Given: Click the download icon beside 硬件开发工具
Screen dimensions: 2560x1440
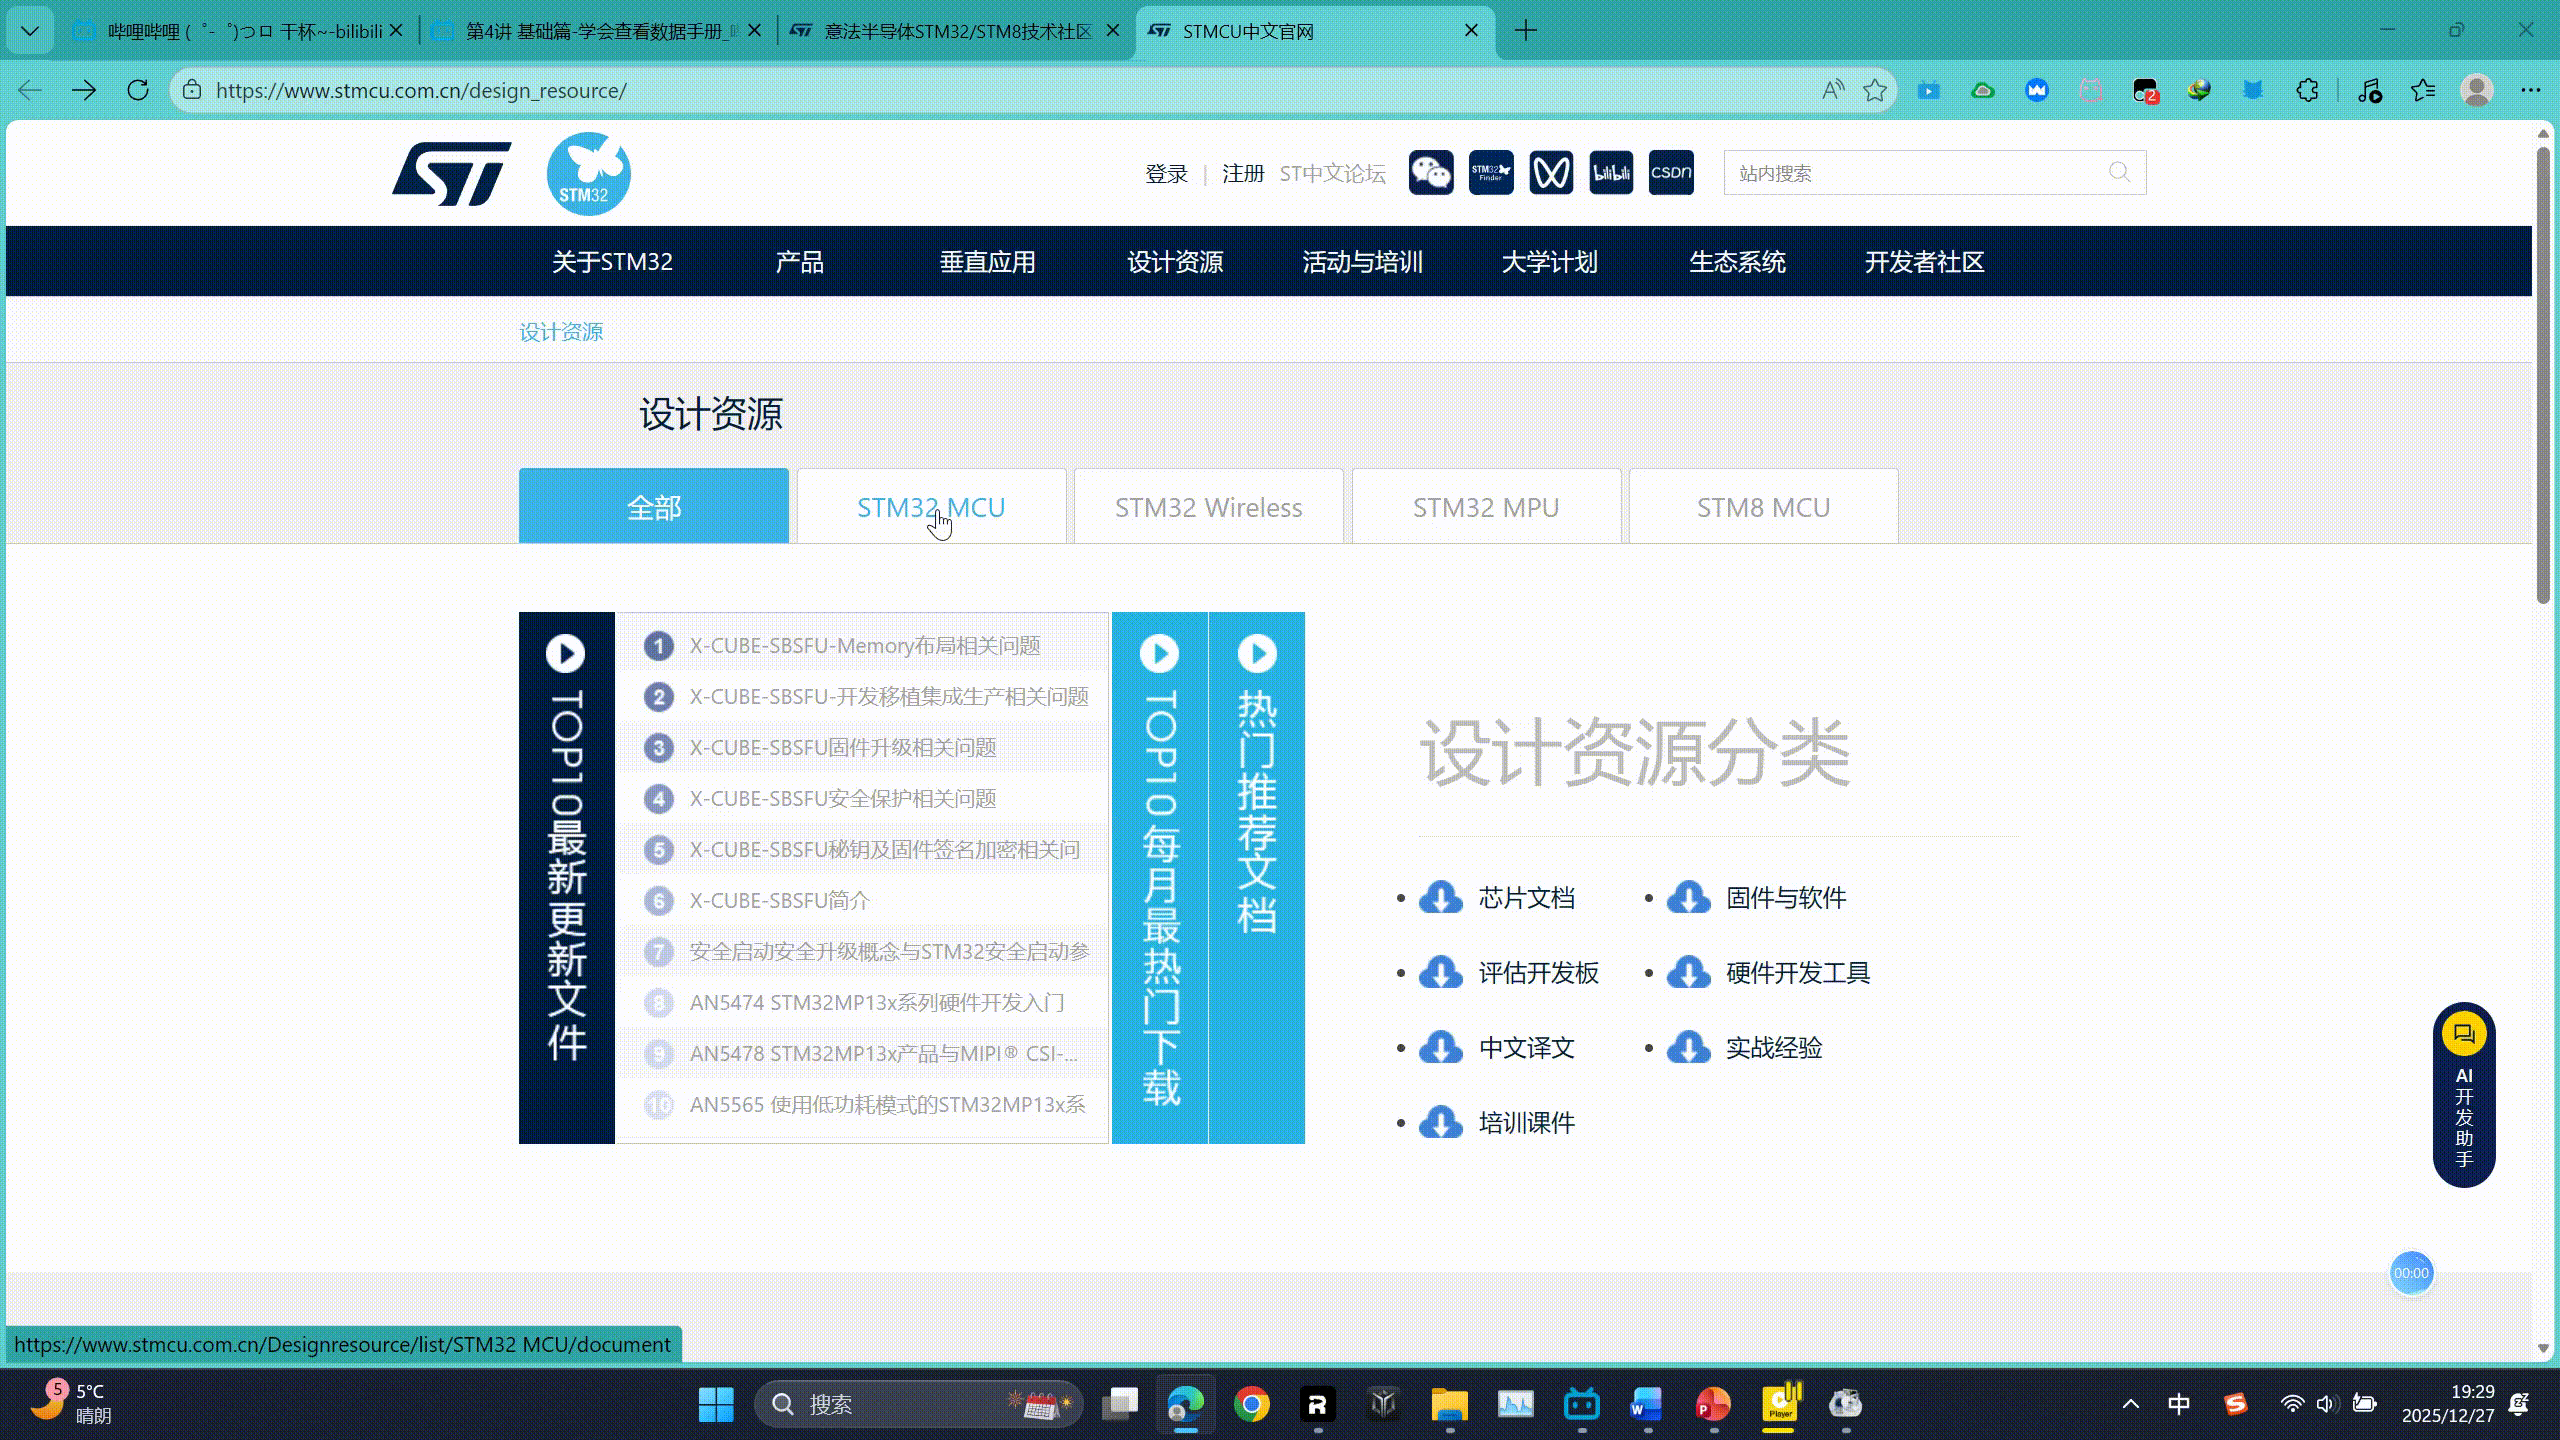Looking at the screenshot, I should click(1689, 973).
